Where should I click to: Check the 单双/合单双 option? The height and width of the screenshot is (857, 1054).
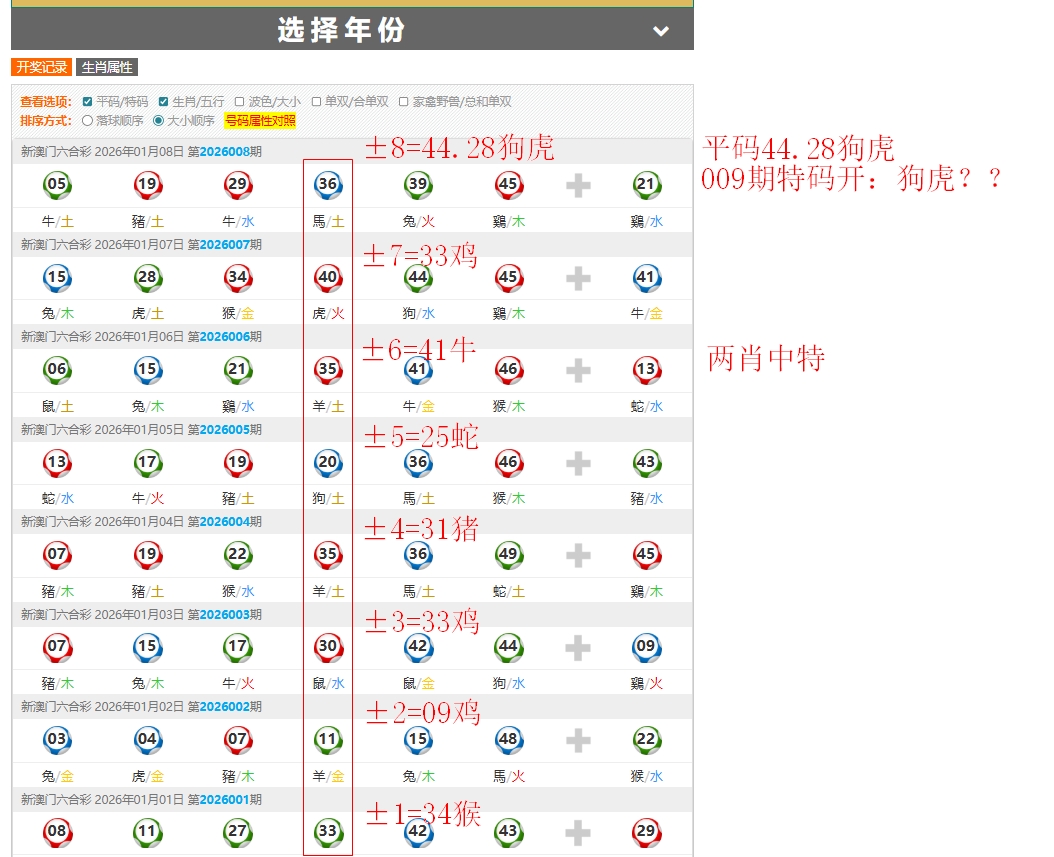[x=316, y=102]
